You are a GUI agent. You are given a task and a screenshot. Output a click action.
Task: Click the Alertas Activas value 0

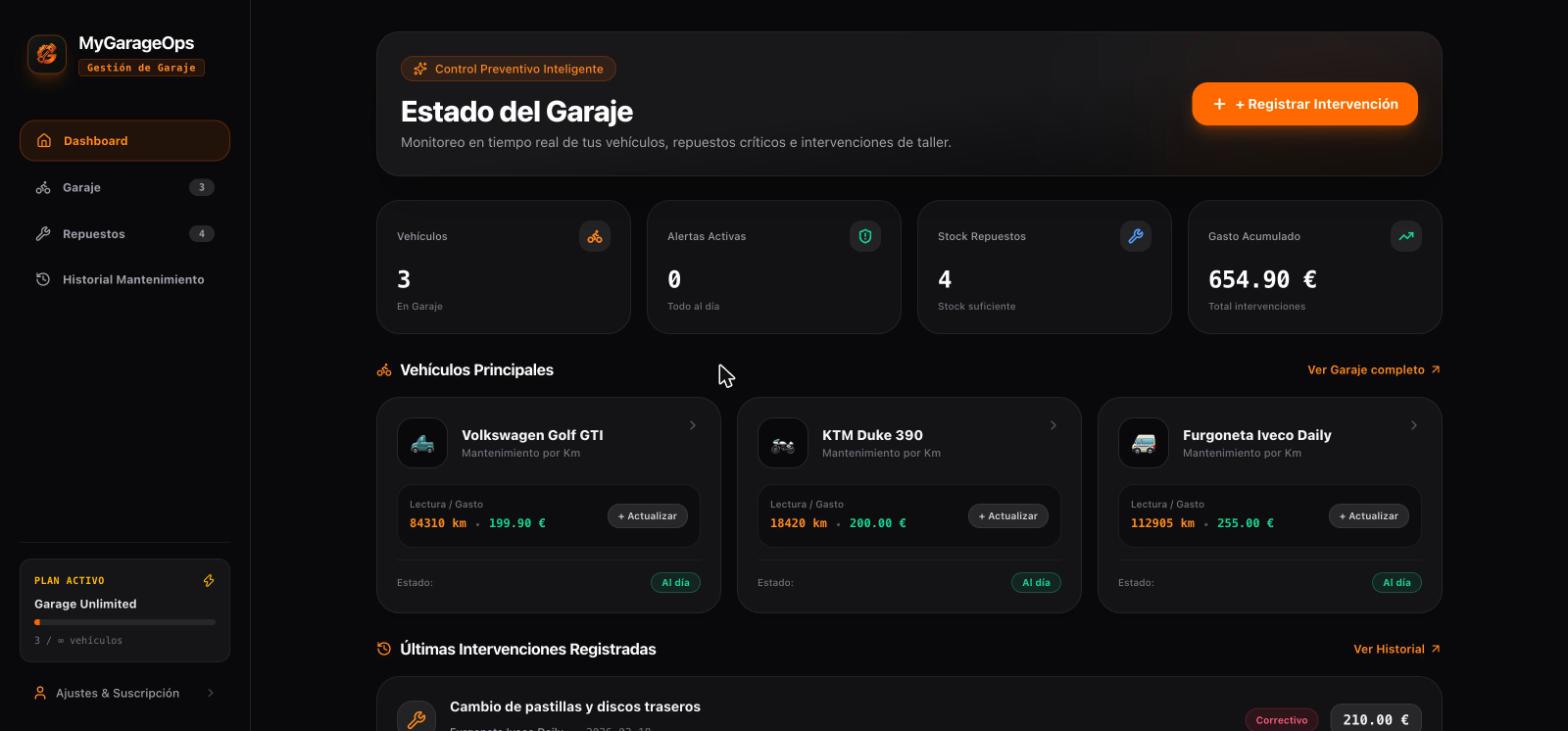click(x=674, y=280)
